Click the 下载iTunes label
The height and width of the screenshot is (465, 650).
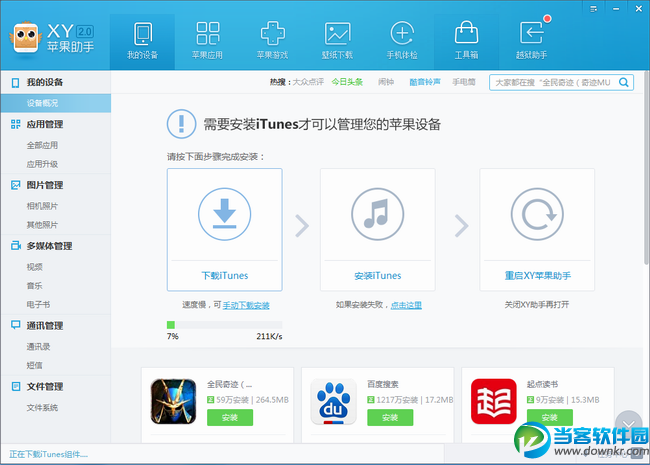[225, 276]
